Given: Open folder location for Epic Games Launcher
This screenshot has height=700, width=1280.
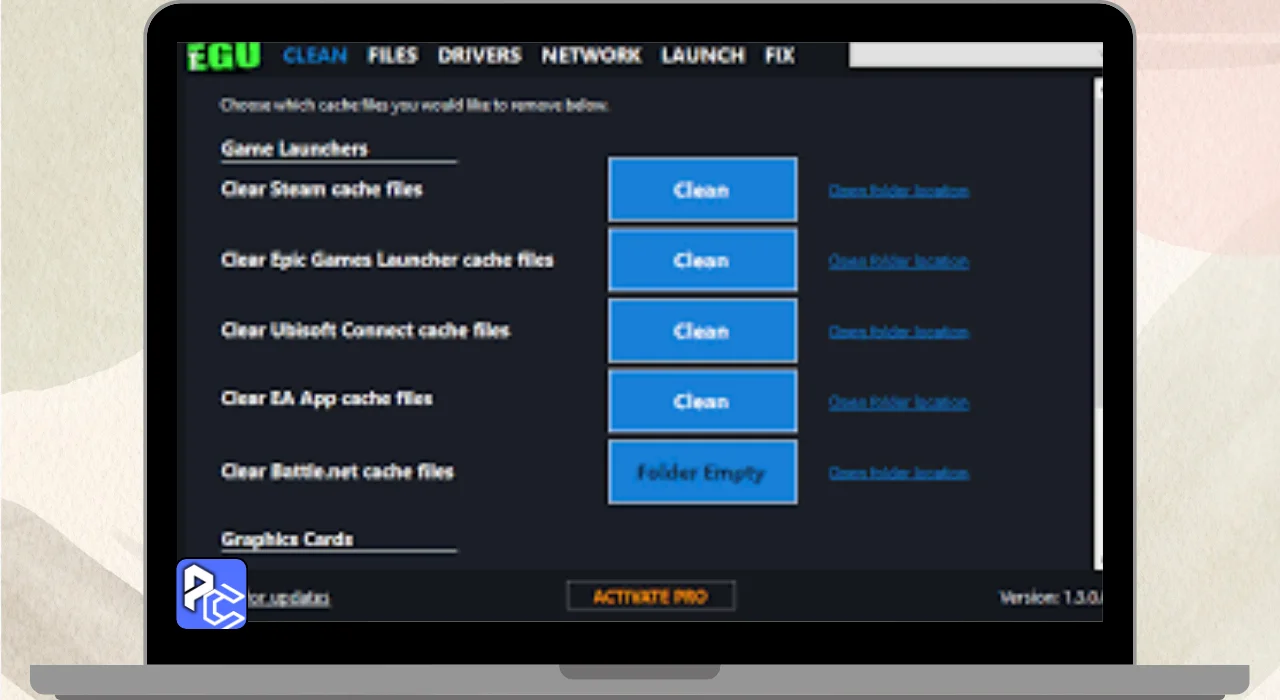Looking at the screenshot, I should coord(898,261).
